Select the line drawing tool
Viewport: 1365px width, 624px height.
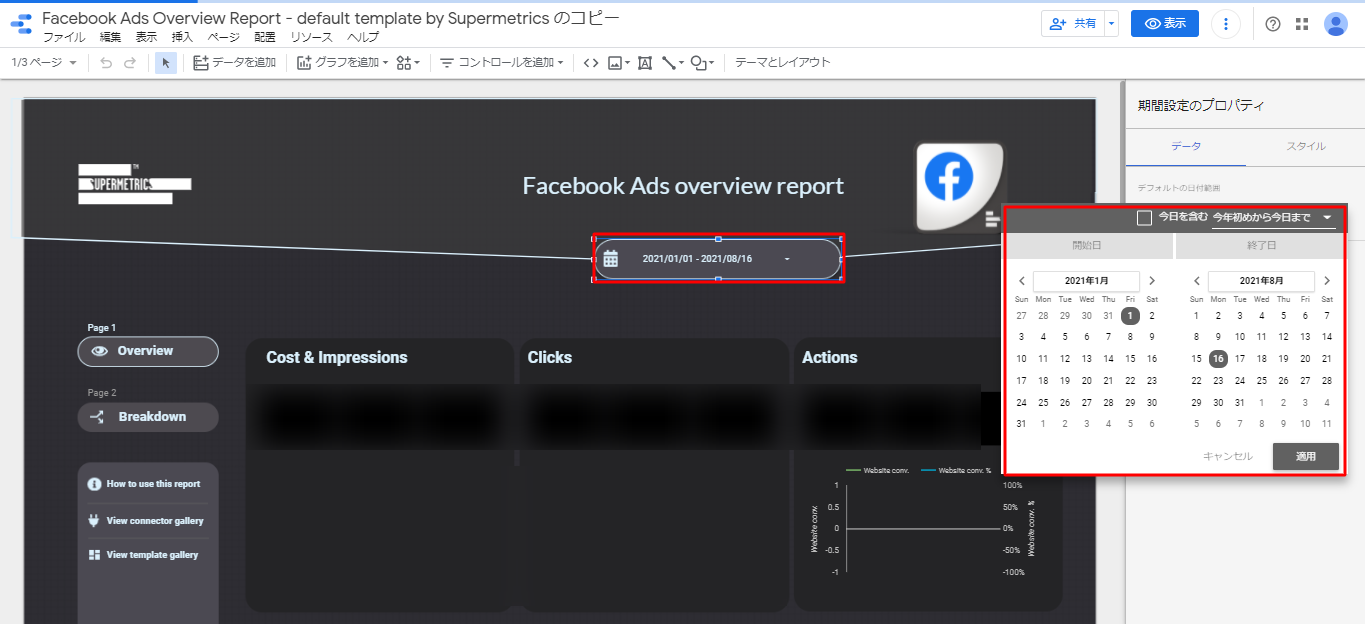672,63
